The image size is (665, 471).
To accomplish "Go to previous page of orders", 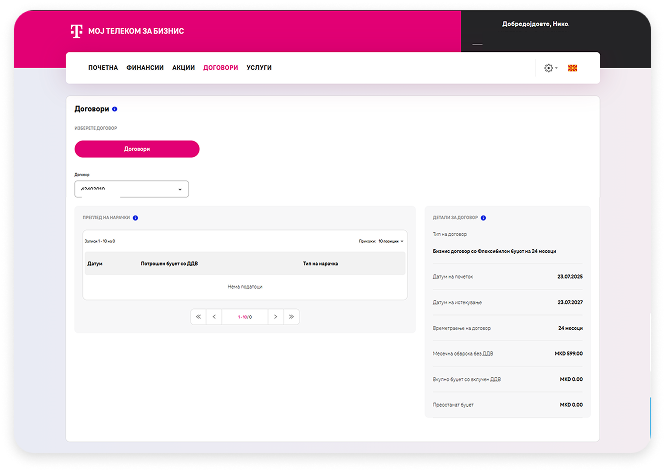I will coord(214,316).
